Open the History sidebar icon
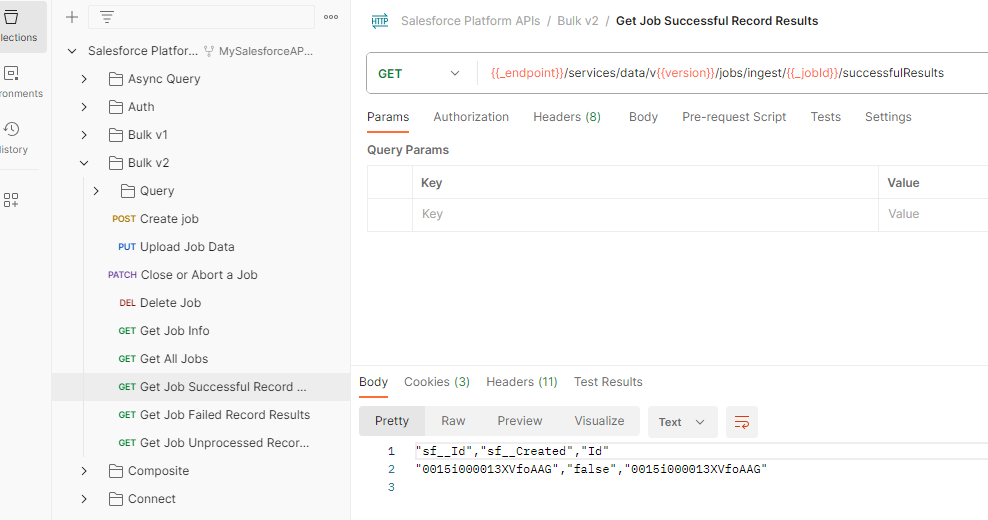This screenshot has width=988, height=520. [x=12, y=136]
